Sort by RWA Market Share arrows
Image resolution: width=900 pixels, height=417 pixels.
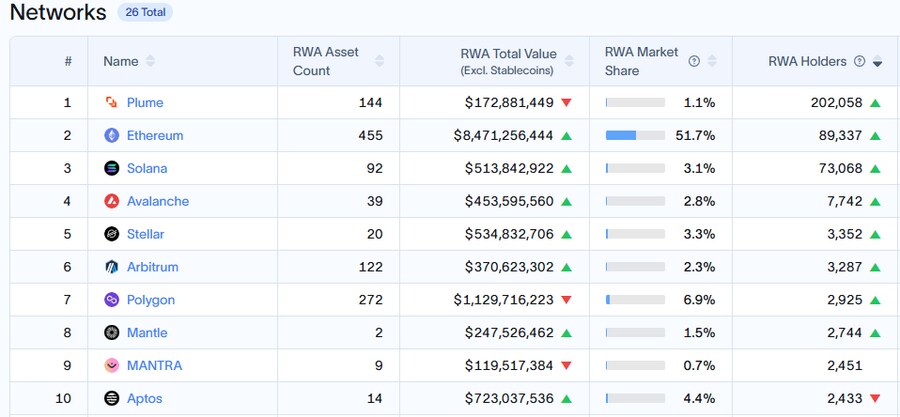click(x=713, y=61)
